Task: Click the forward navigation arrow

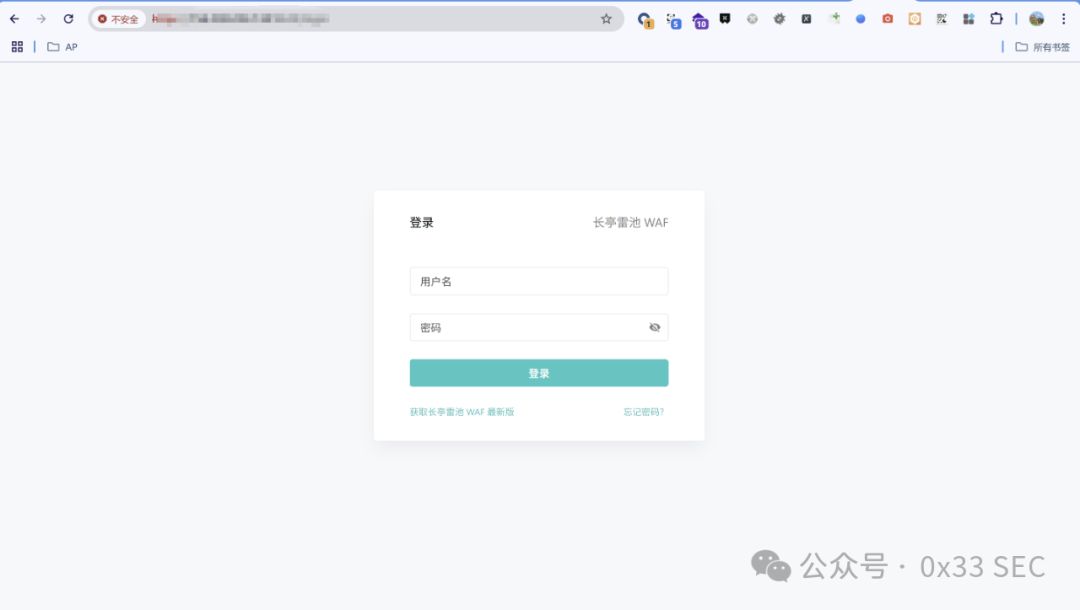Action: [x=40, y=18]
